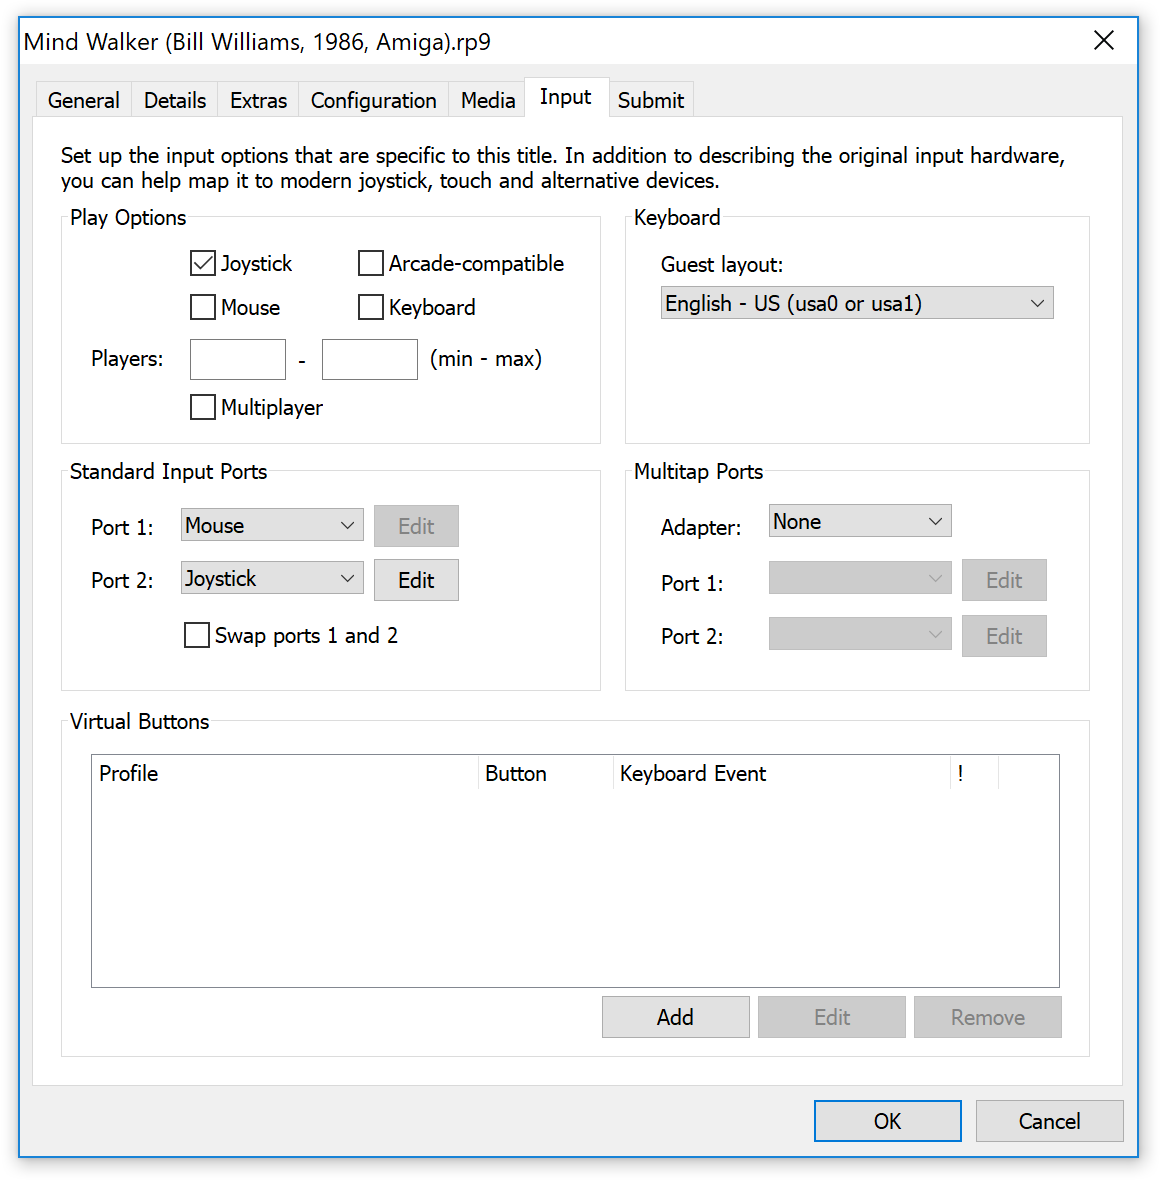Go to the Media tab
This screenshot has height=1180, width=1160.
click(488, 100)
